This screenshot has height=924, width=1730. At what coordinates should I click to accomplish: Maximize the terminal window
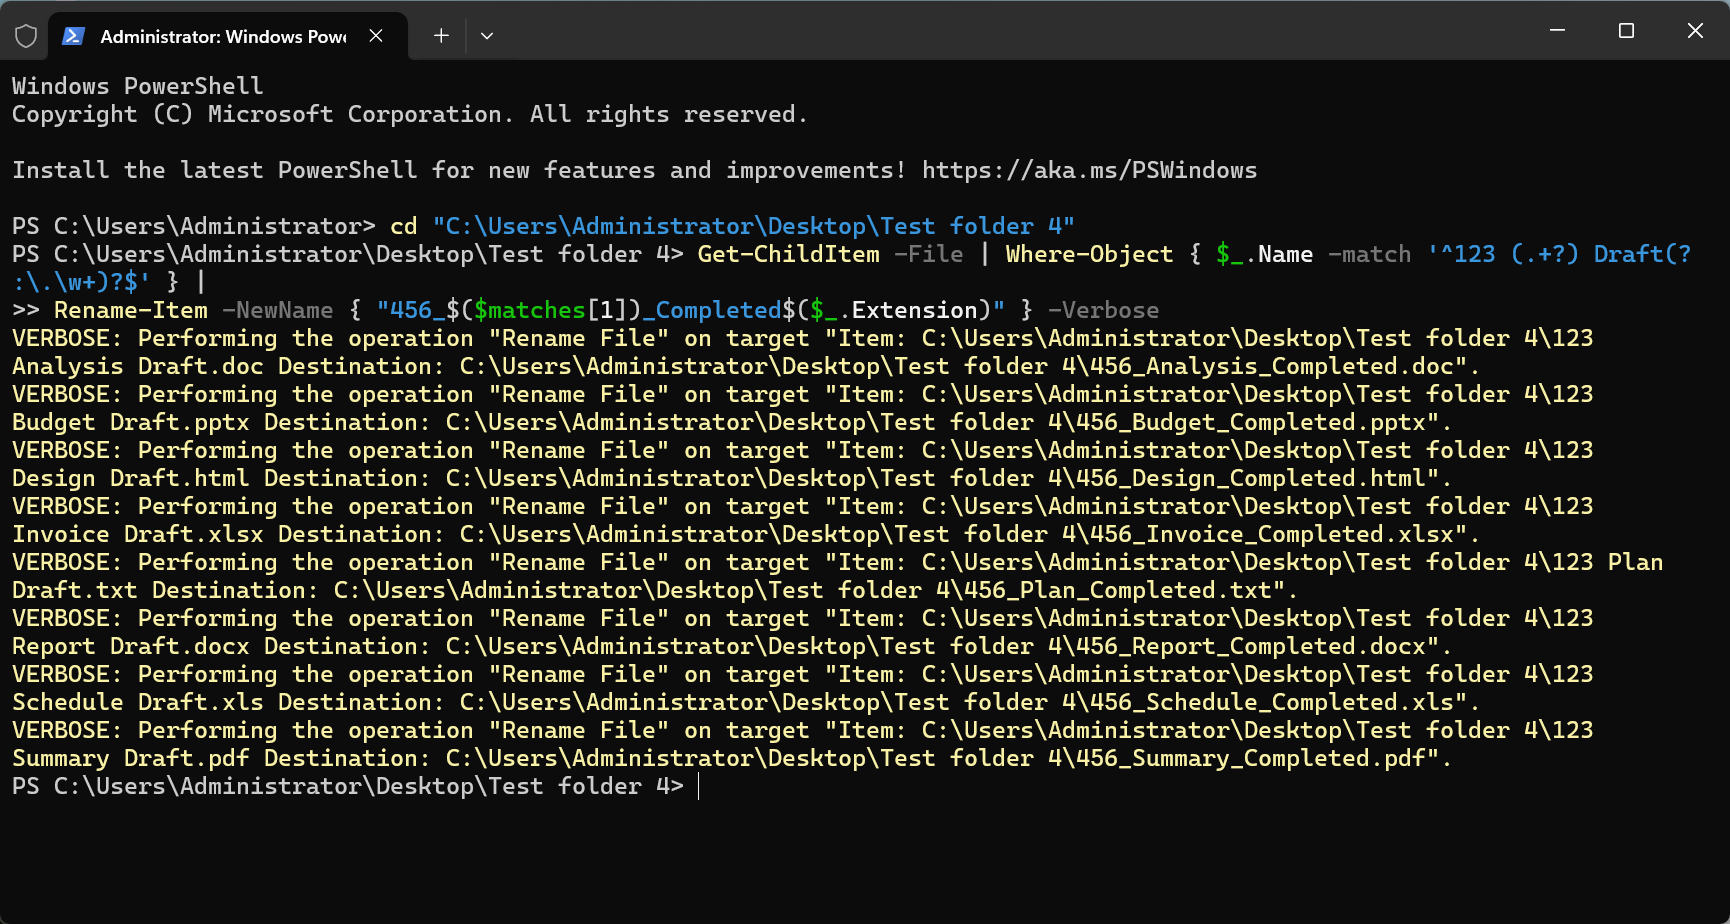tap(1626, 31)
